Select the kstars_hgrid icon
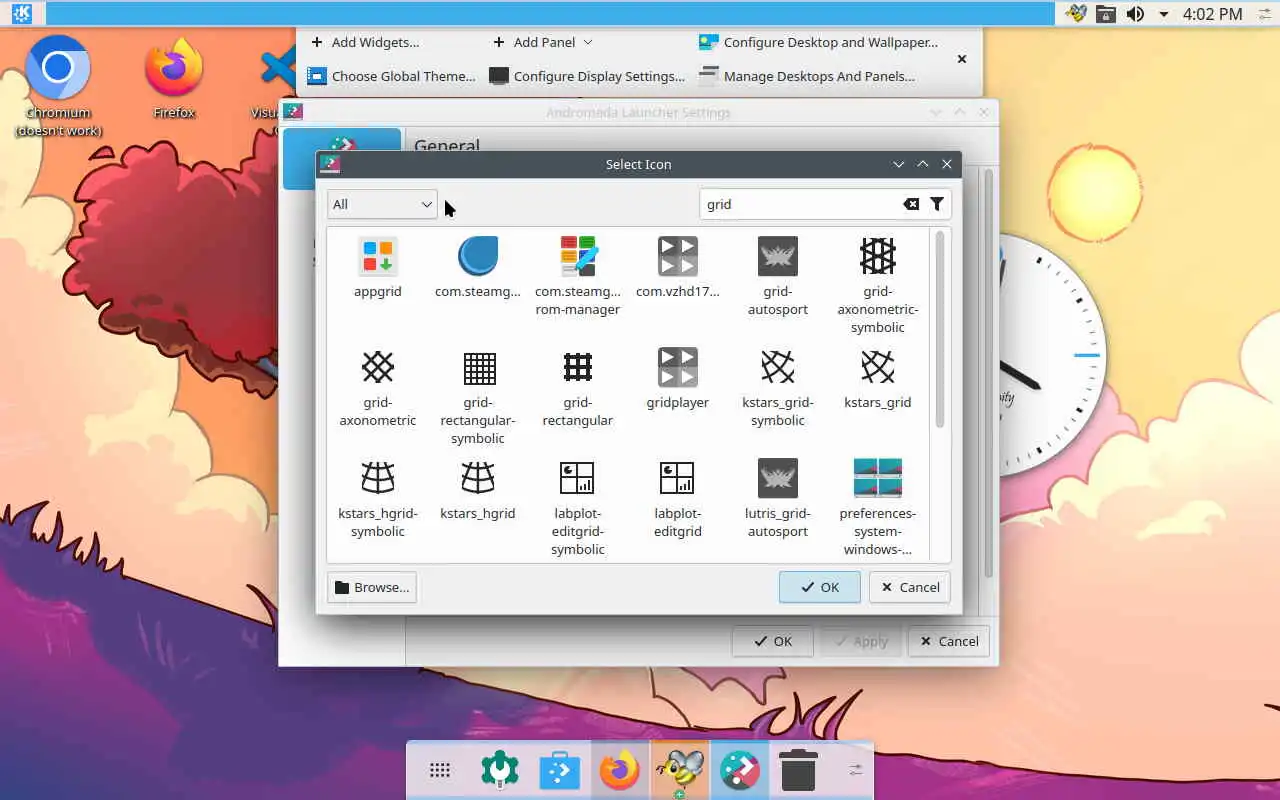The image size is (1280, 800). tap(478, 479)
